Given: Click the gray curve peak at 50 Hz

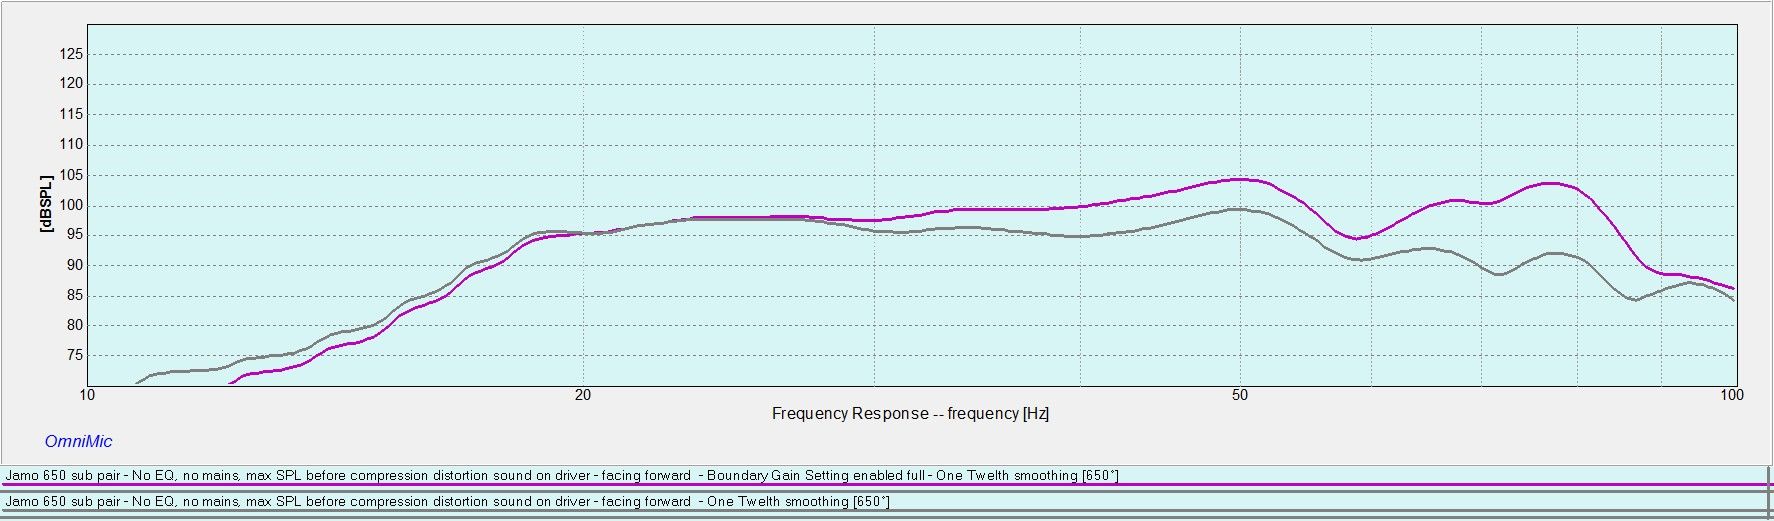Looking at the screenshot, I should 1240,209.
